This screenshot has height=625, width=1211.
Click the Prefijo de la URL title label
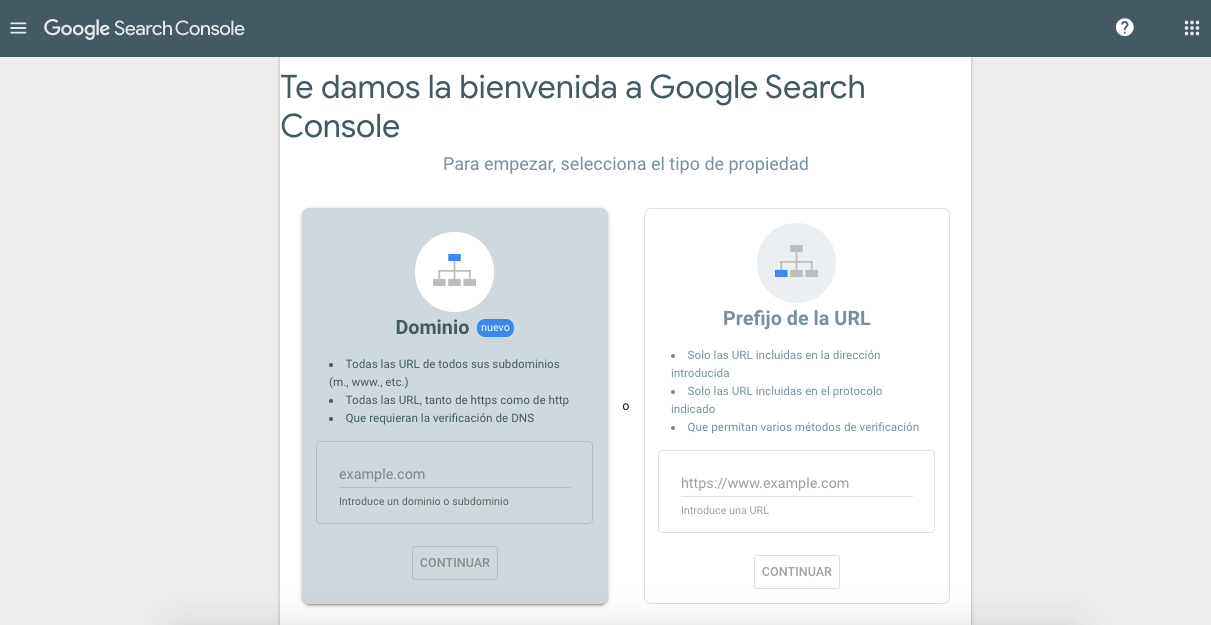click(796, 318)
